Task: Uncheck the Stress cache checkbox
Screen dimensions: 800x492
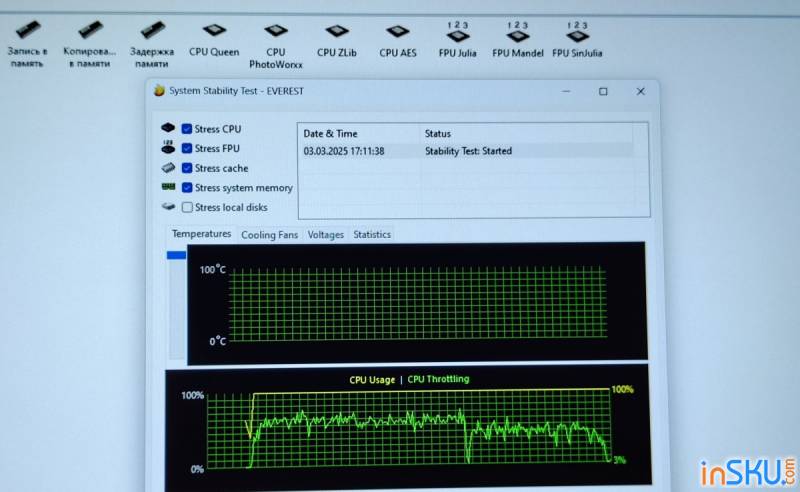Action: (x=187, y=168)
